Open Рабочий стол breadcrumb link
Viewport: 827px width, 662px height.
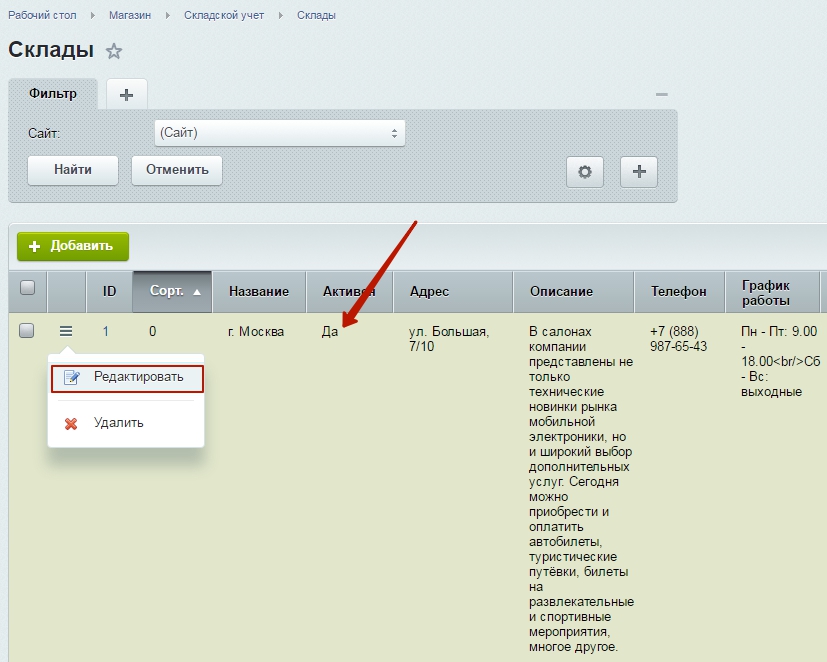pos(42,15)
